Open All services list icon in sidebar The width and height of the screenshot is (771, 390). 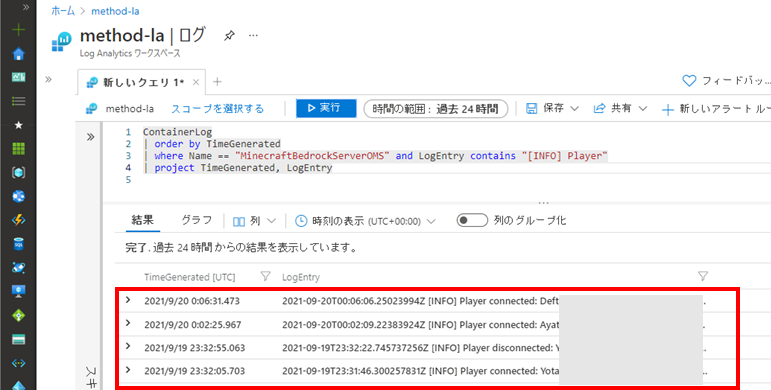pos(18,101)
